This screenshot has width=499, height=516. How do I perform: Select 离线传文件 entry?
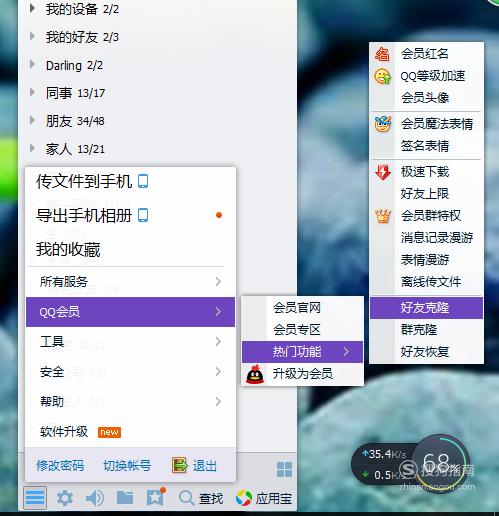coord(427,282)
